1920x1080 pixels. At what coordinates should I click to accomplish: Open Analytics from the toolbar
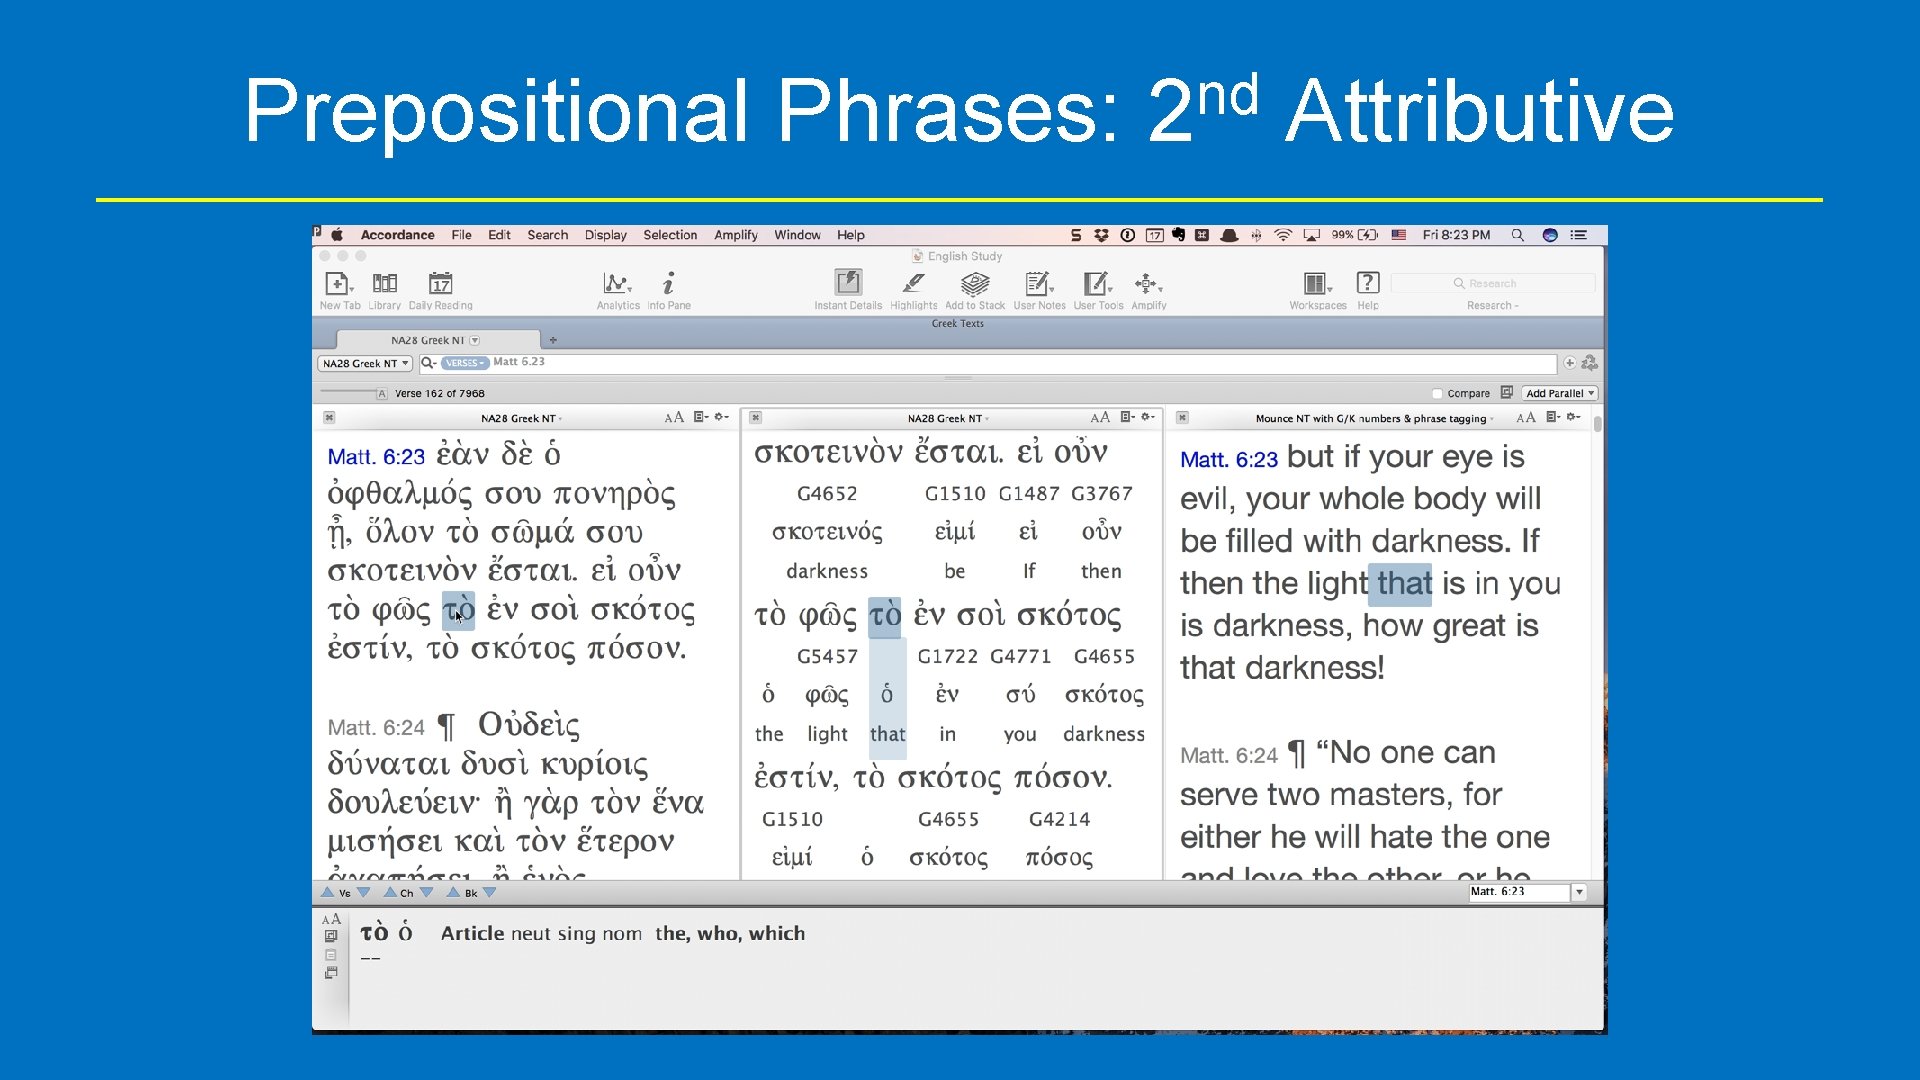(617, 285)
